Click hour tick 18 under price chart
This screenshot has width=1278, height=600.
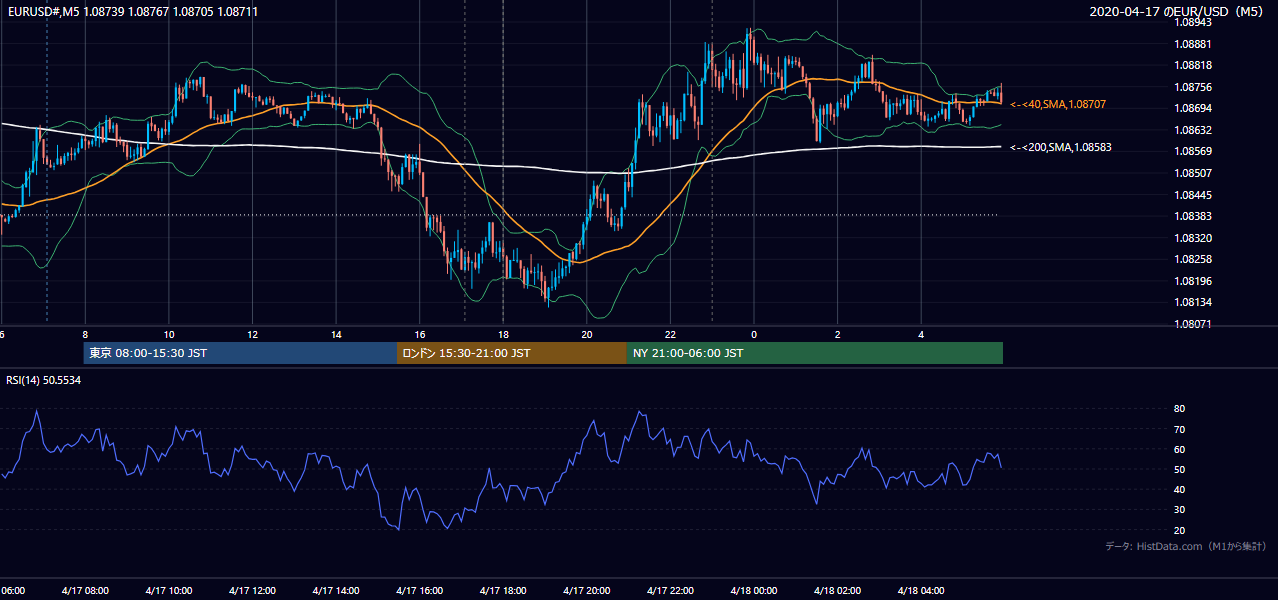point(503,335)
